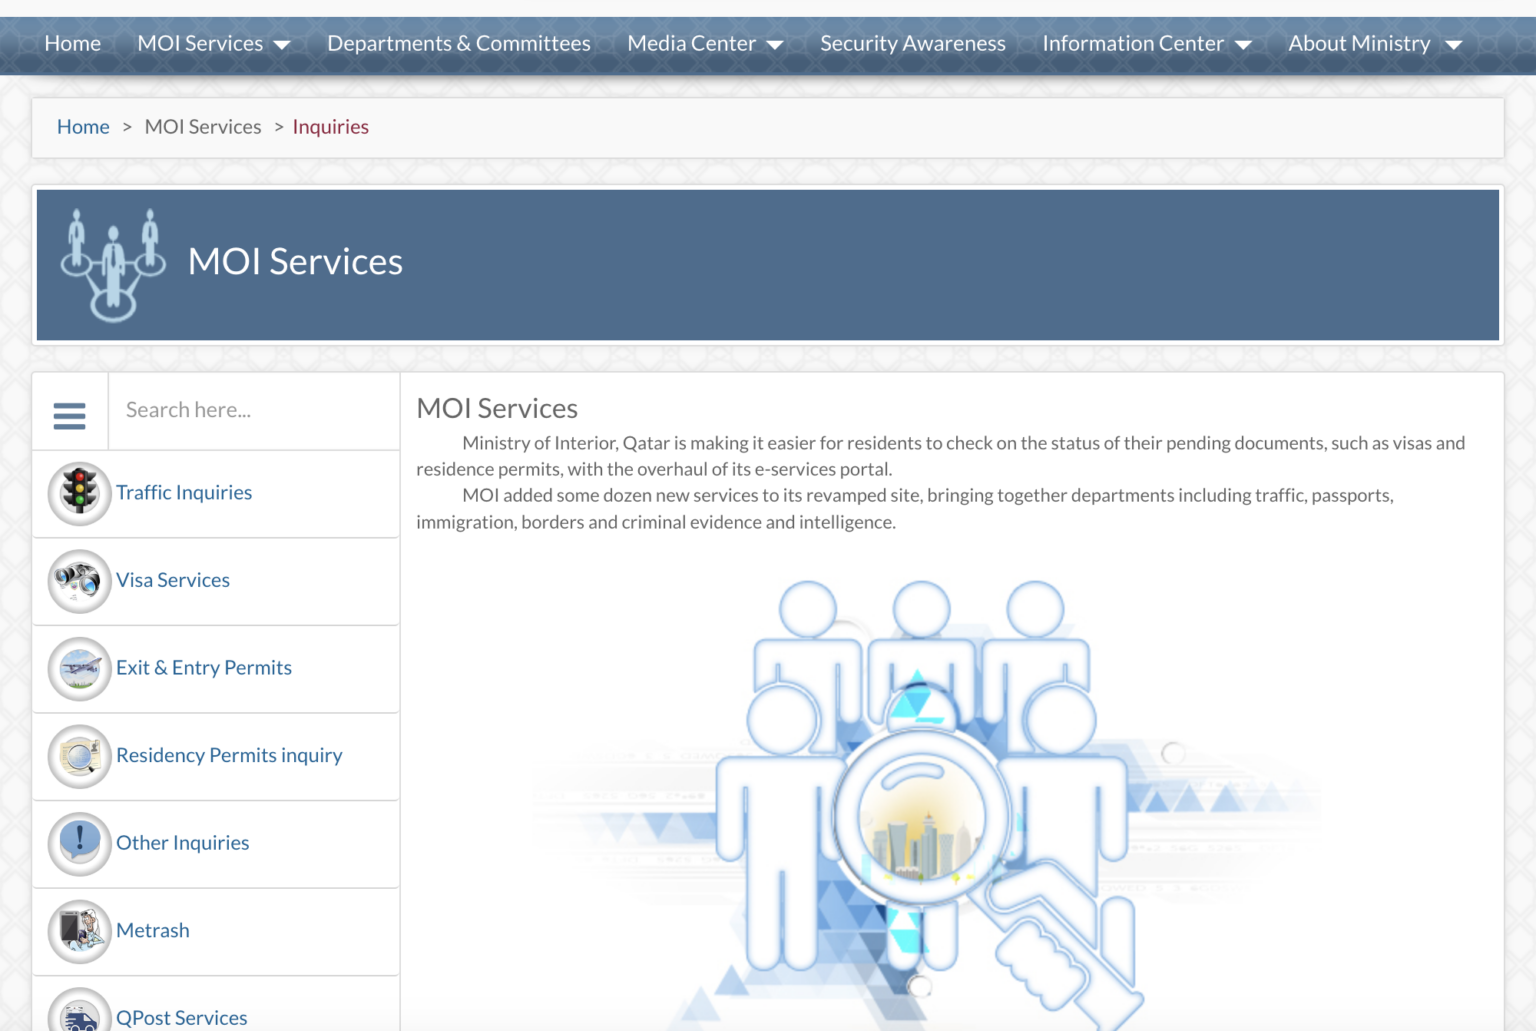Click the Home breadcrumb link
This screenshot has height=1031, width=1536.
83,127
